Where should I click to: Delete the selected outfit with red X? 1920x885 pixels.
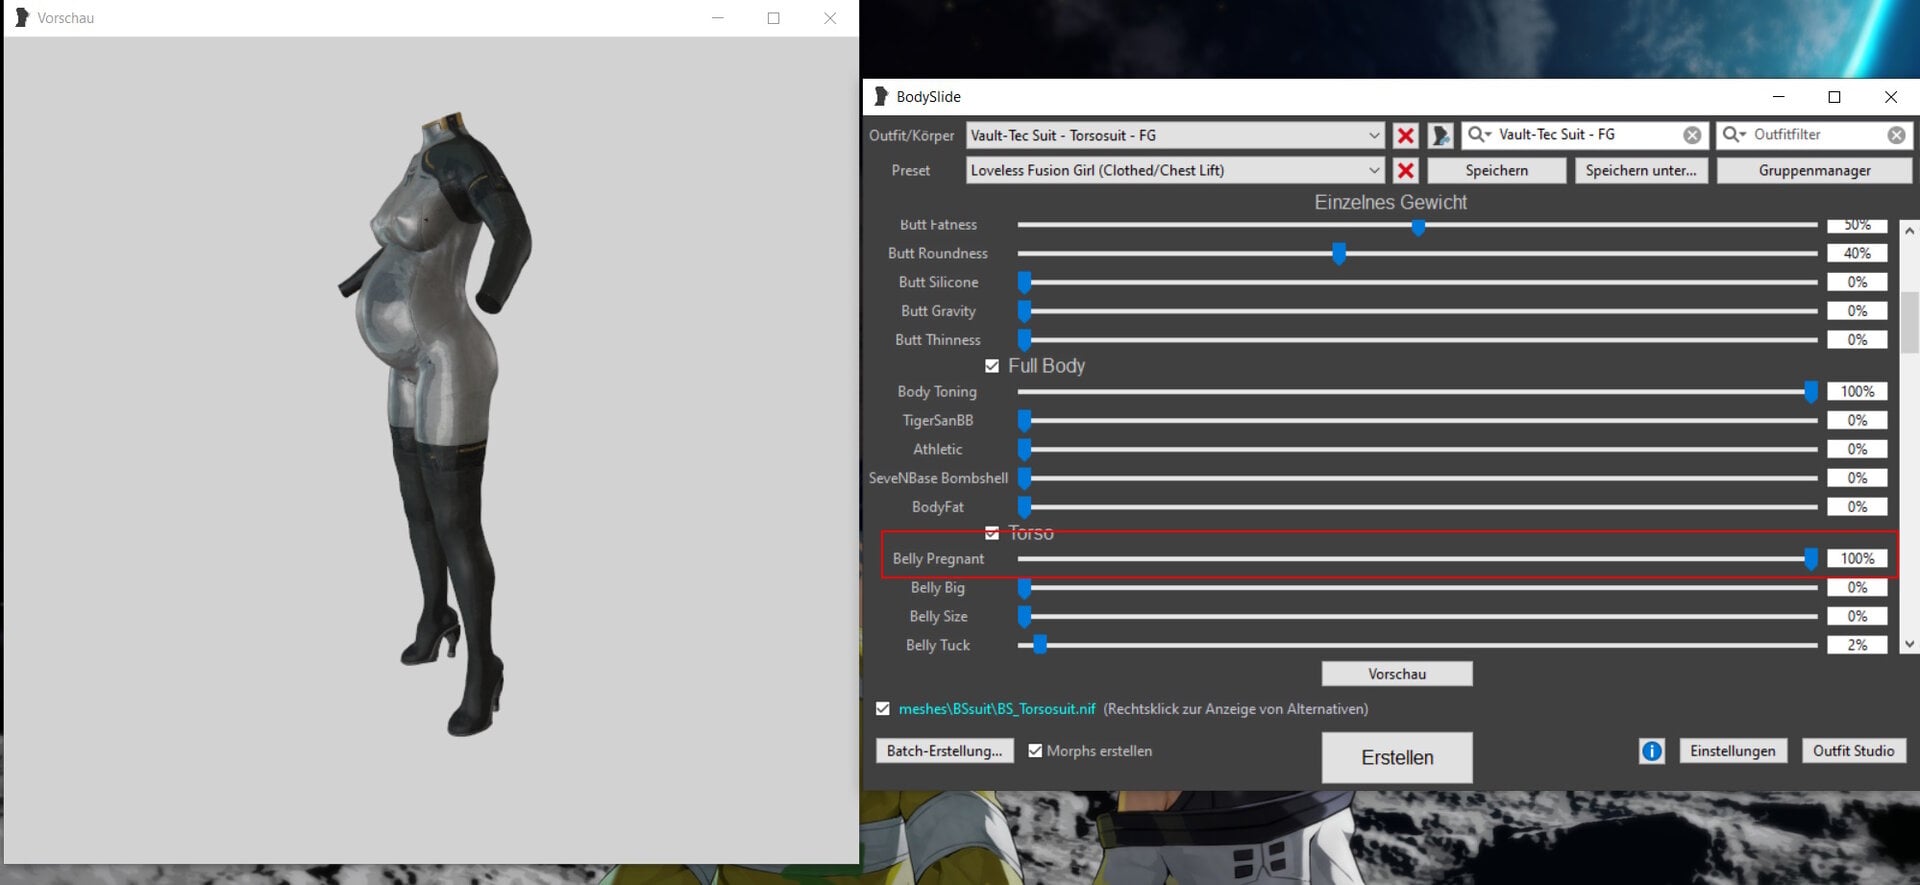1405,135
